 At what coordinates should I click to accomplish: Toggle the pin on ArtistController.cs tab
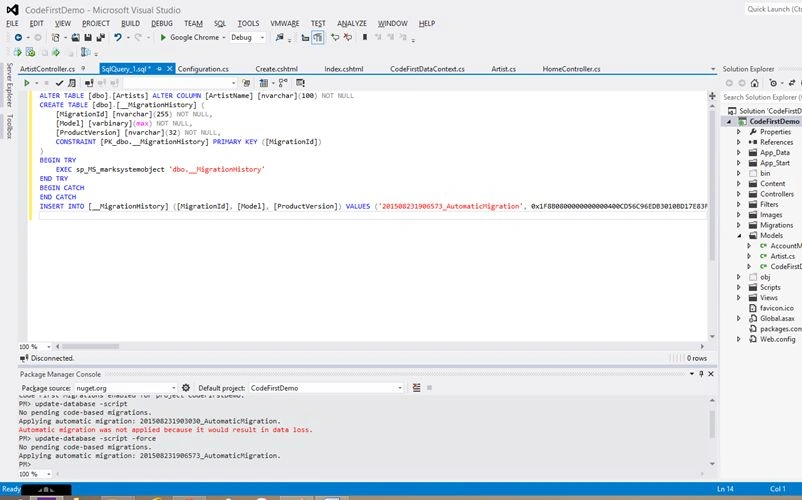click(x=83, y=69)
